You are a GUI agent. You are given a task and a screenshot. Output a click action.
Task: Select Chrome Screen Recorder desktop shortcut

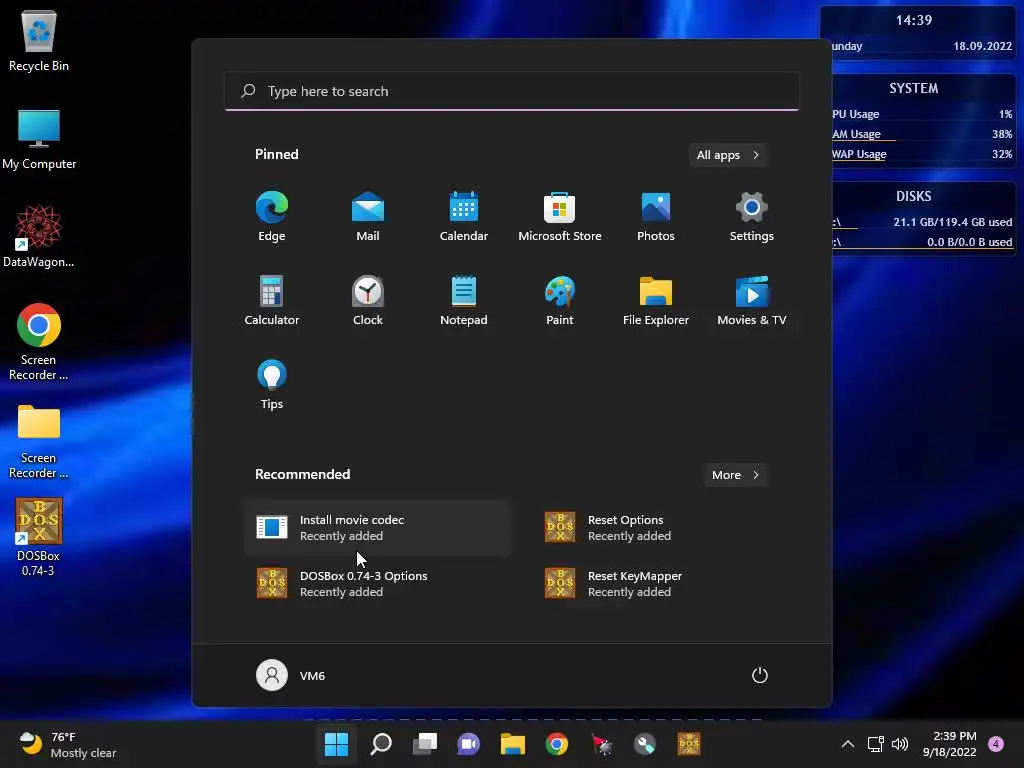pos(39,342)
